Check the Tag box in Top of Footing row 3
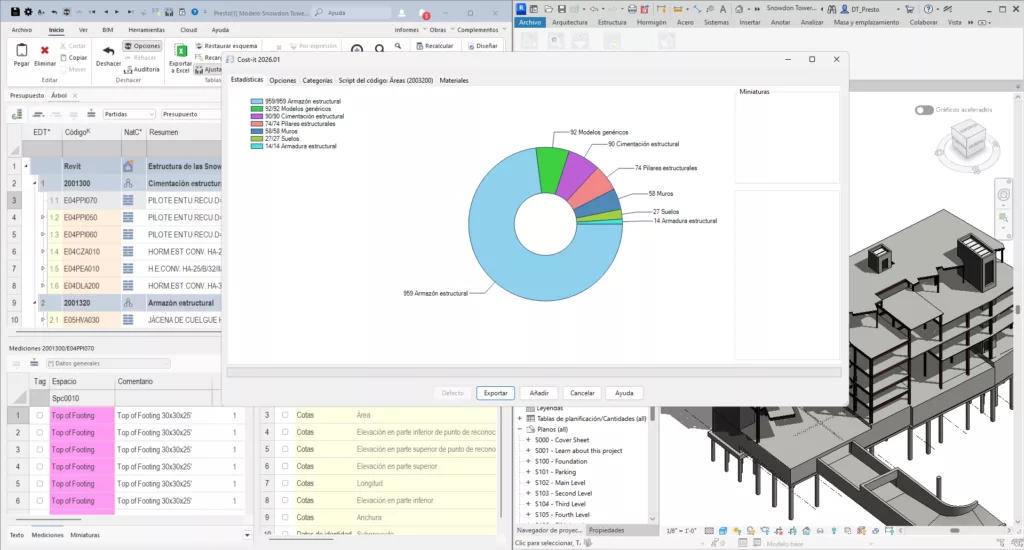 pyautogui.click(x=40, y=449)
